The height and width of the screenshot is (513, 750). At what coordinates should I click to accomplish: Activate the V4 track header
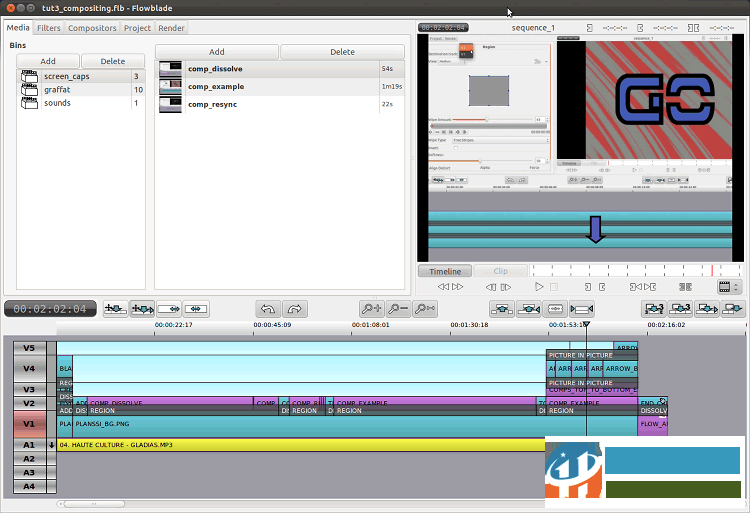(x=29, y=369)
